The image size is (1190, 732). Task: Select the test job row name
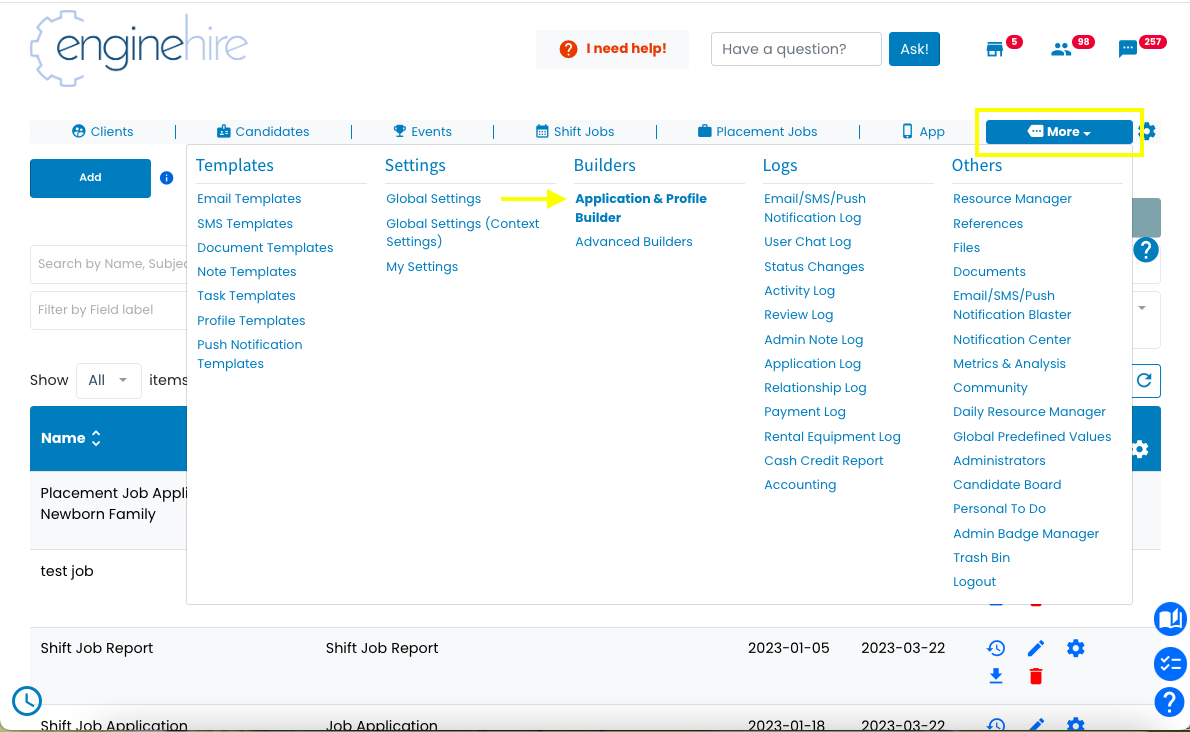67,571
